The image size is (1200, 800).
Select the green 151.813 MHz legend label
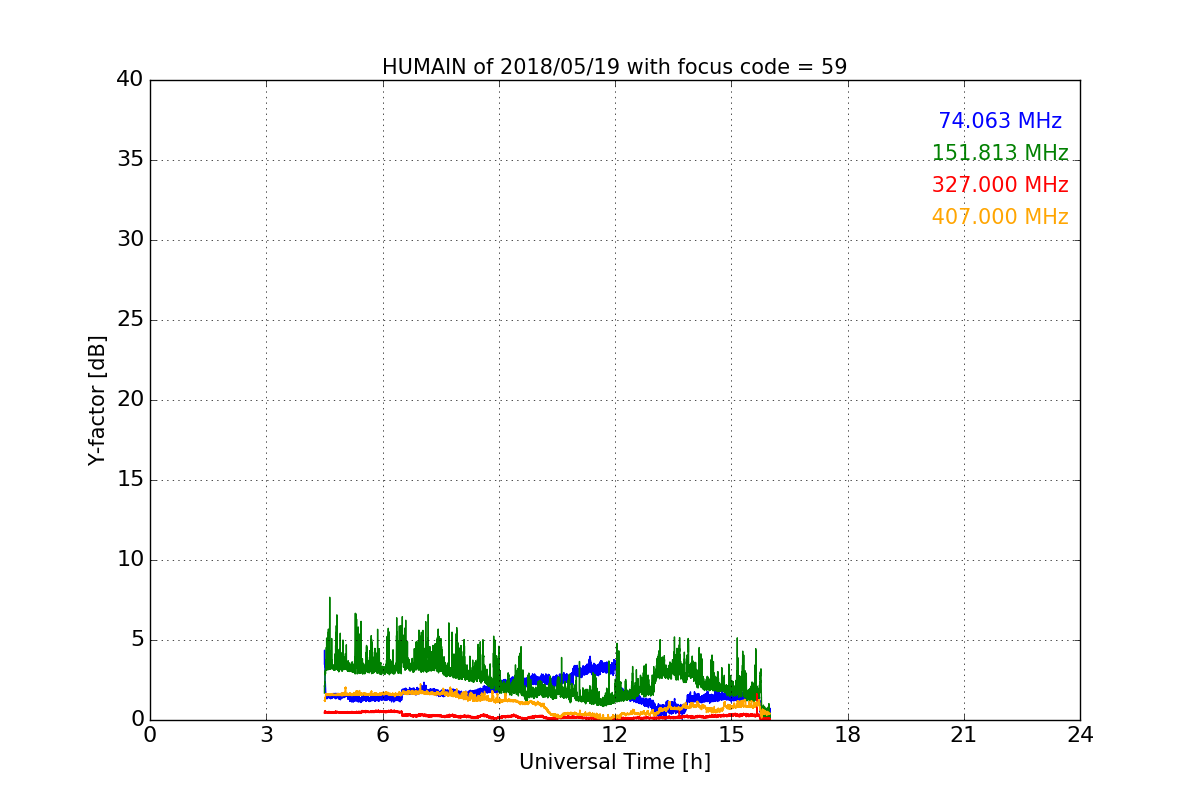[1000, 153]
